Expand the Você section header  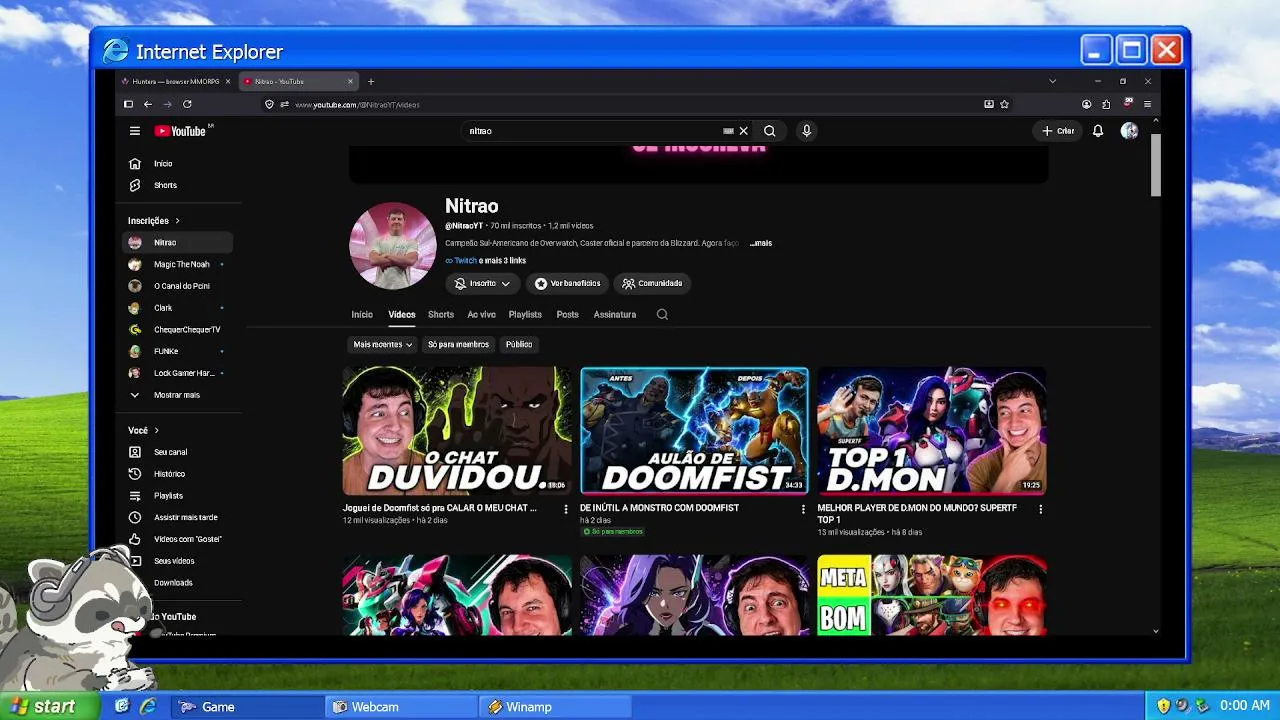(x=143, y=430)
